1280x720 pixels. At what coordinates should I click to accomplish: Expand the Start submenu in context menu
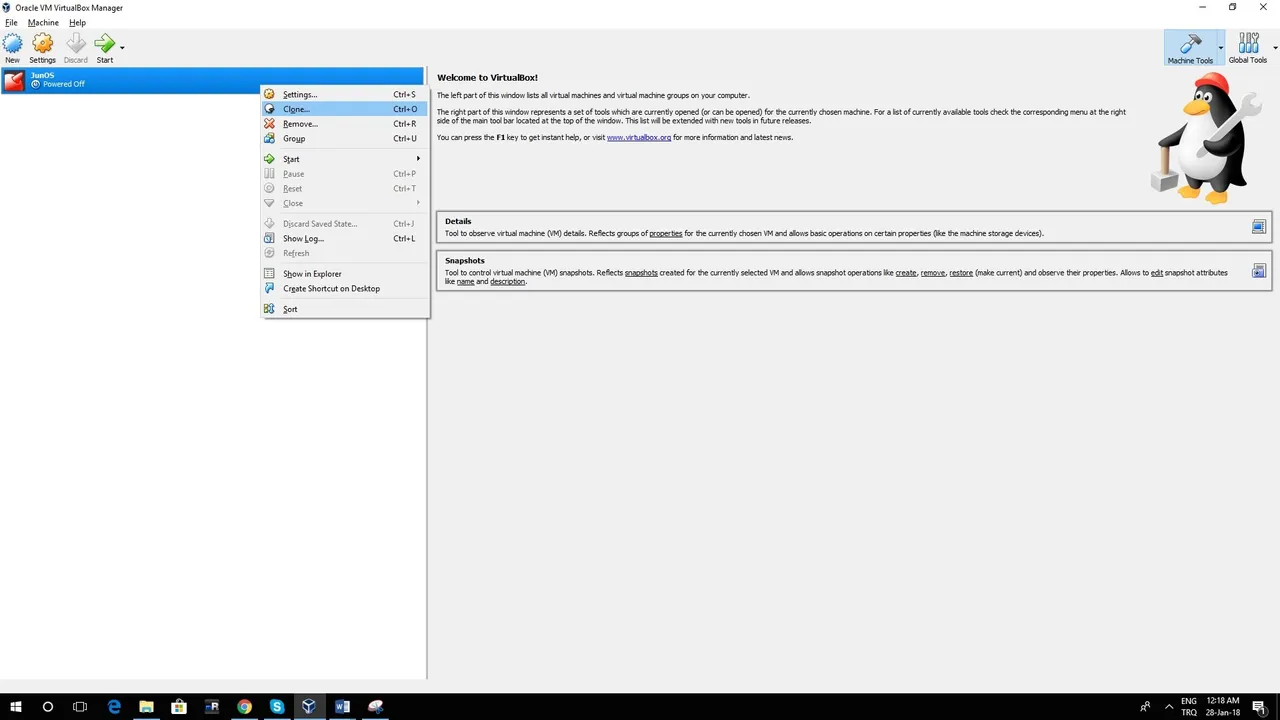pos(345,159)
